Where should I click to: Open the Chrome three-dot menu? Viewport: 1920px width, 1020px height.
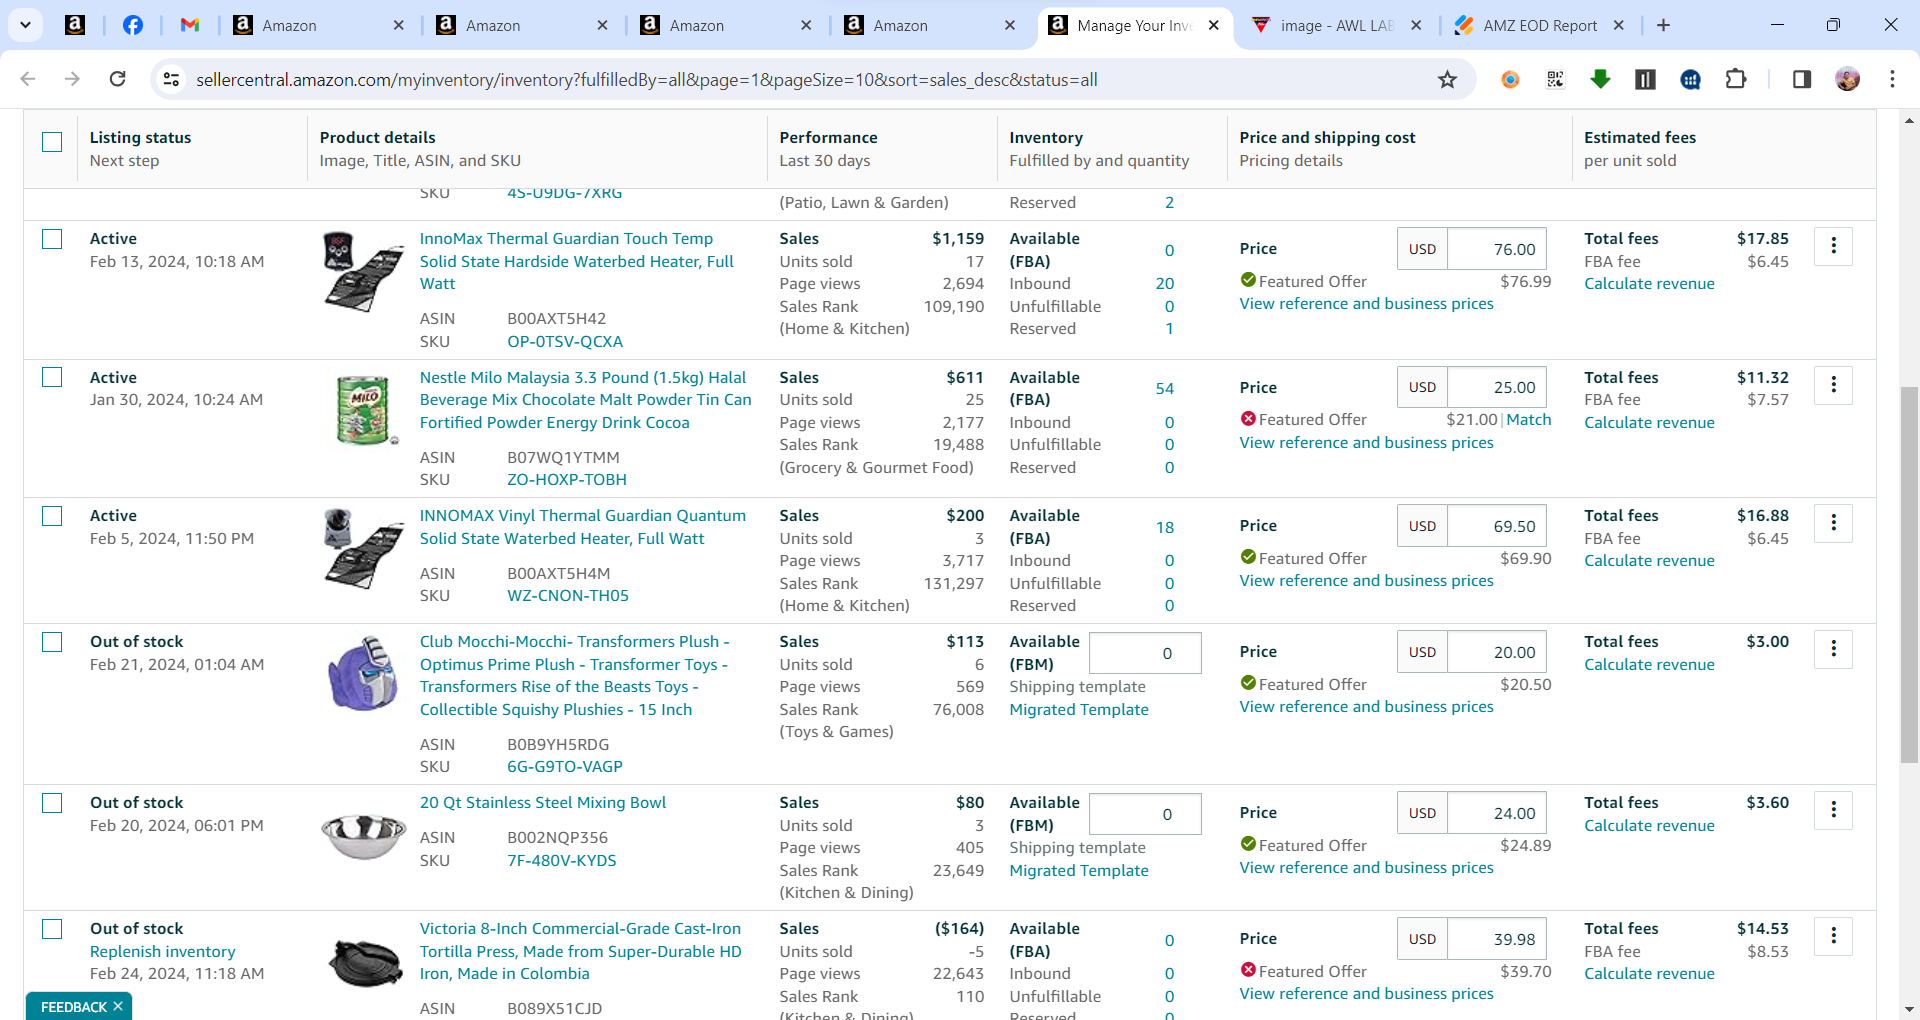[x=1892, y=79]
